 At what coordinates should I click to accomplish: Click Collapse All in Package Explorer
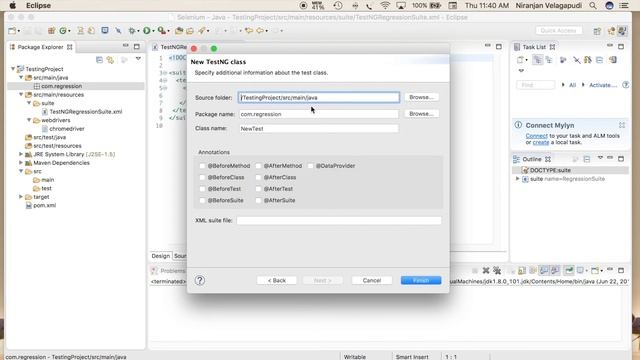coord(99,60)
